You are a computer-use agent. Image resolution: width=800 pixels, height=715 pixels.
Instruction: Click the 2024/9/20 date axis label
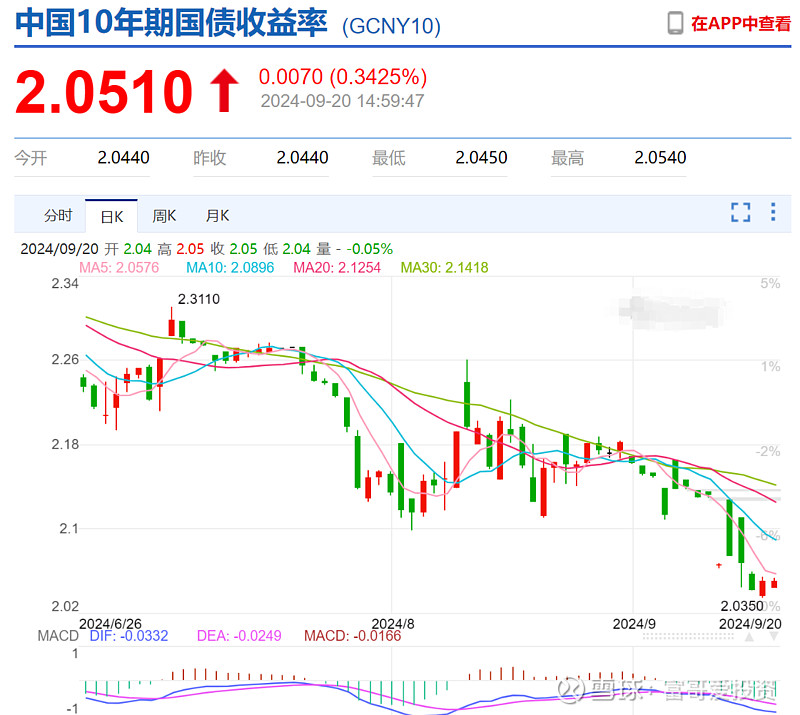pos(750,624)
